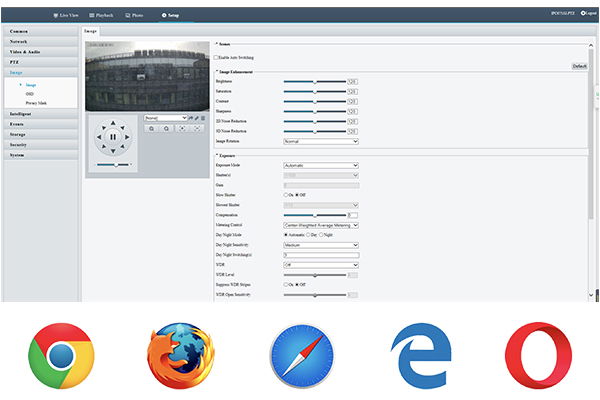Image resolution: width=600 pixels, height=400 pixels.
Task: Open the preset Normal dropdown below video
Action: [166, 118]
